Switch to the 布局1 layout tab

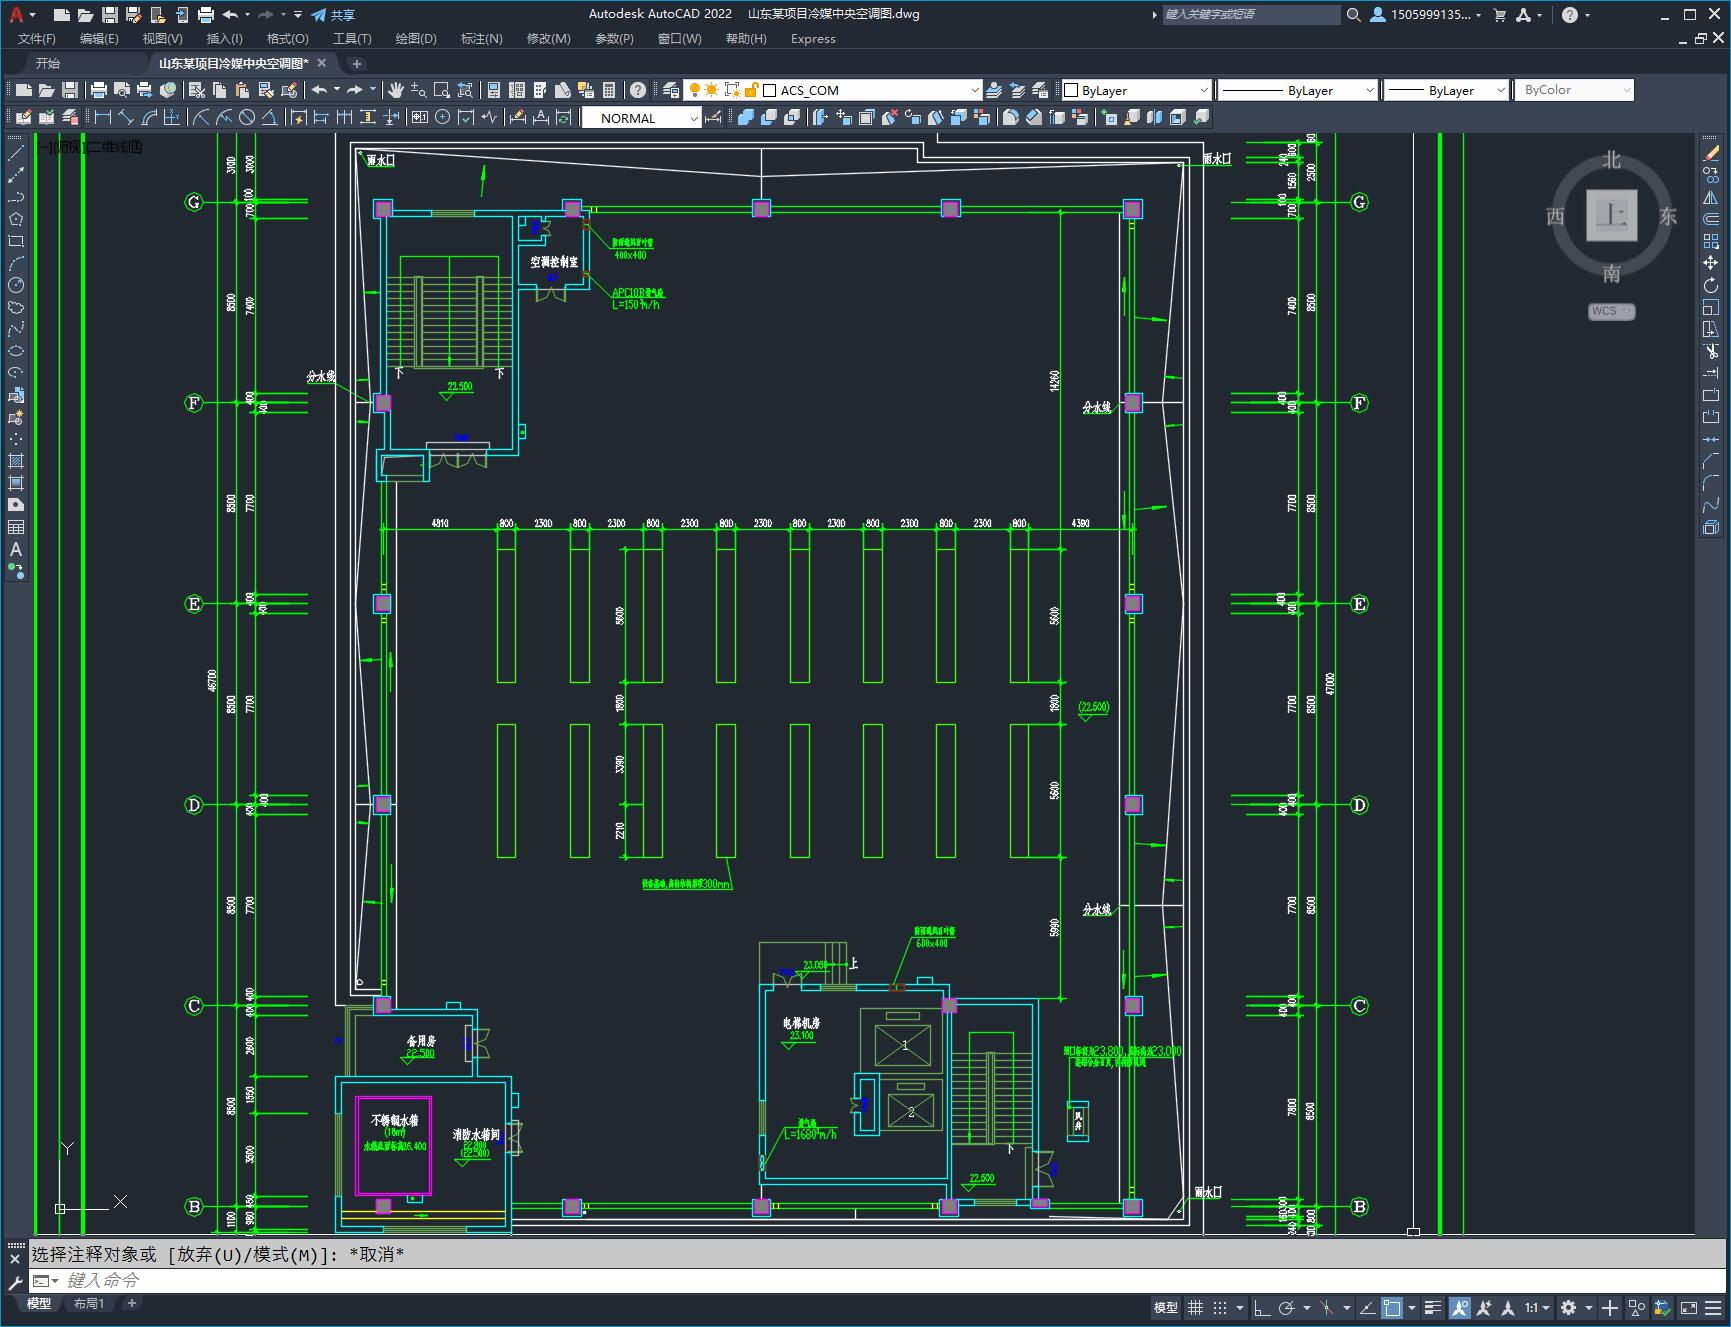click(x=89, y=1303)
